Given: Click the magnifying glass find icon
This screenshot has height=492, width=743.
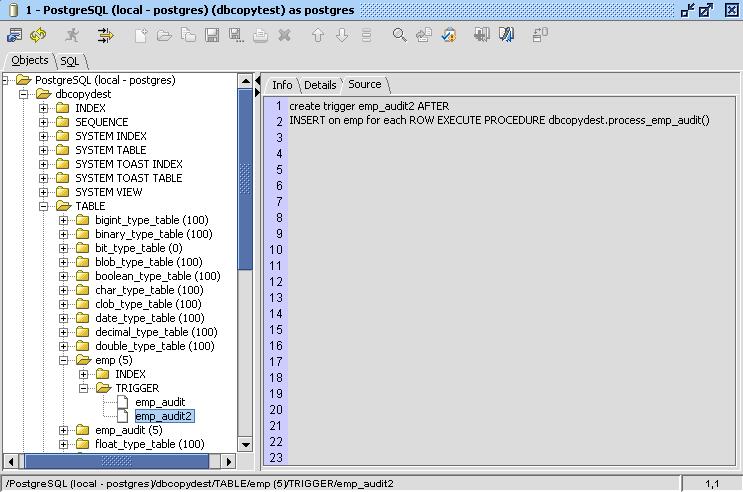Looking at the screenshot, I should pos(399,35).
